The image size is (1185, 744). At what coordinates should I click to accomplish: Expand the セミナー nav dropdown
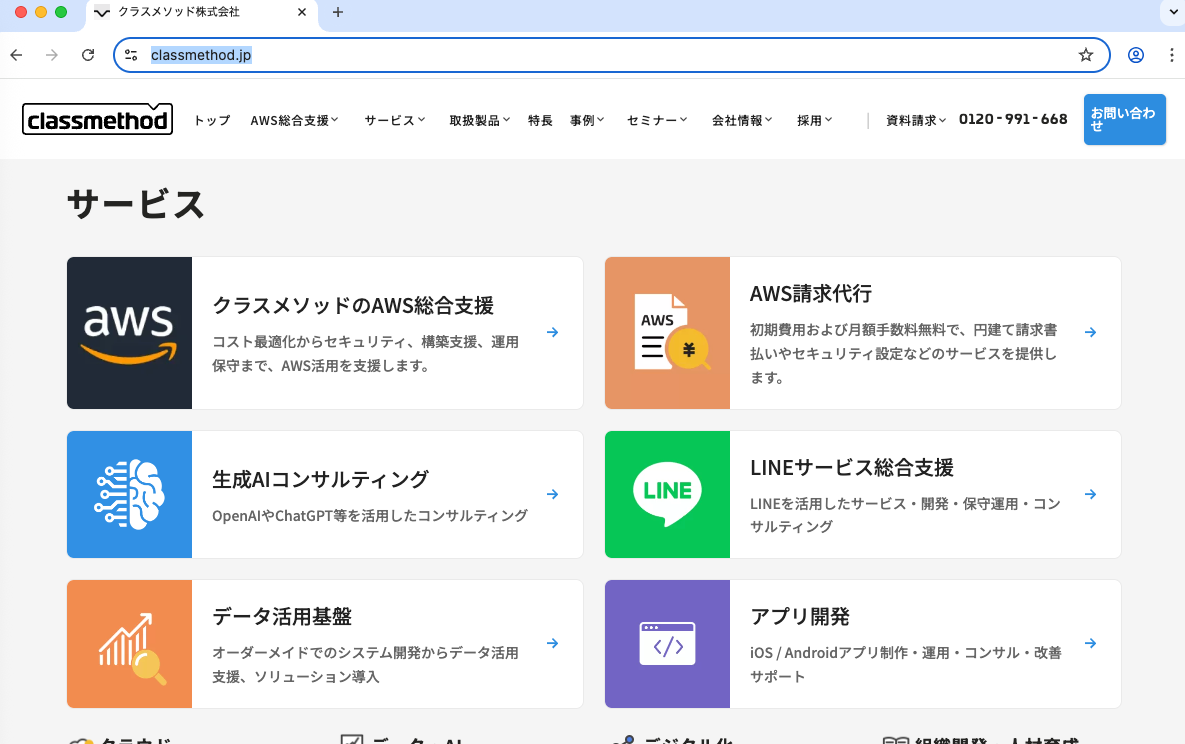pyautogui.click(x=657, y=120)
